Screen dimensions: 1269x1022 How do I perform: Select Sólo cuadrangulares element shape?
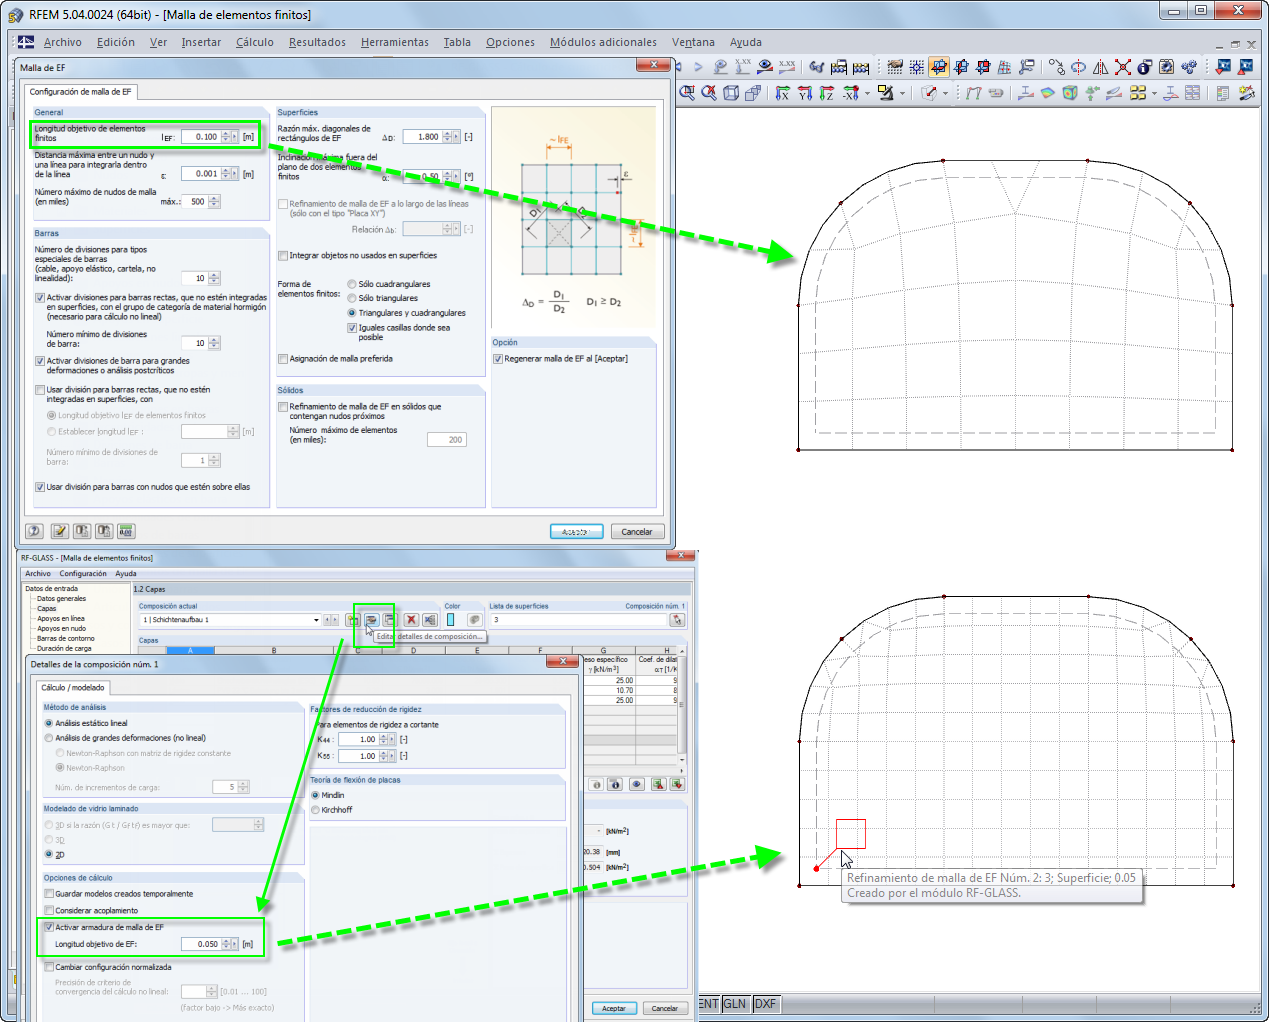click(x=352, y=284)
